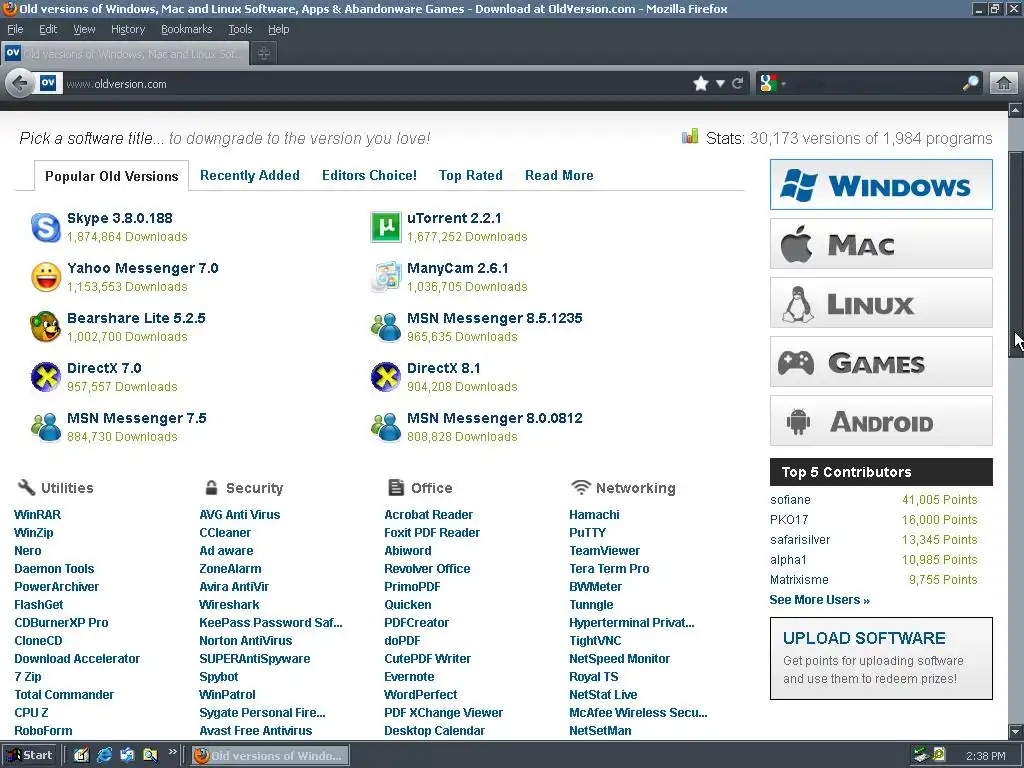
Task: Open the Upload Software box
Action: (x=881, y=658)
